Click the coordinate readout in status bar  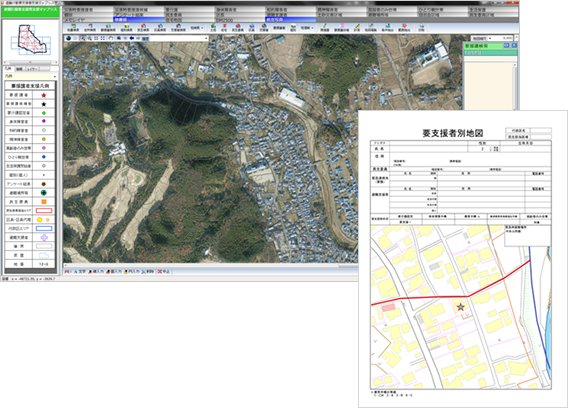(x=33, y=279)
